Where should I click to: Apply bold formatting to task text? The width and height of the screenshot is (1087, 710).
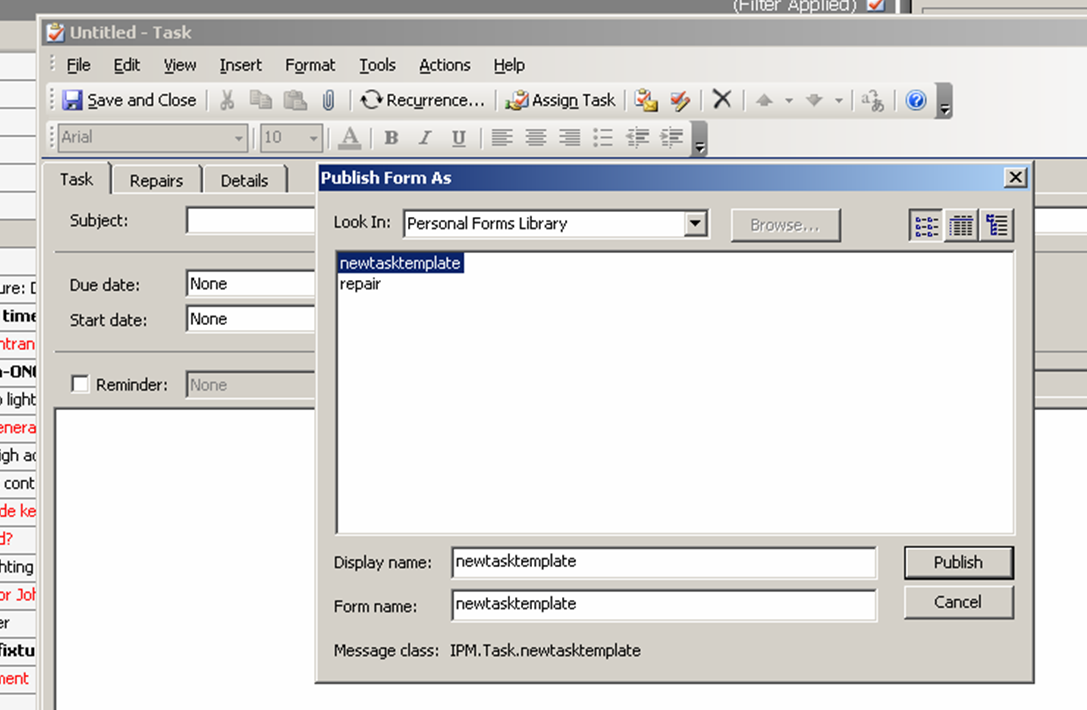point(390,138)
